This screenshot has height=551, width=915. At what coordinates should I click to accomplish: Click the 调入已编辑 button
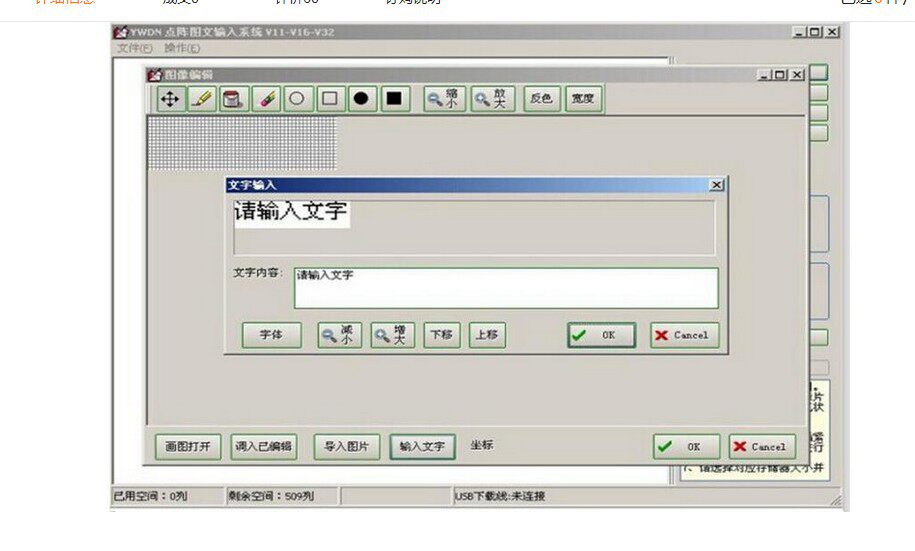pyautogui.click(x=264, y=447)
